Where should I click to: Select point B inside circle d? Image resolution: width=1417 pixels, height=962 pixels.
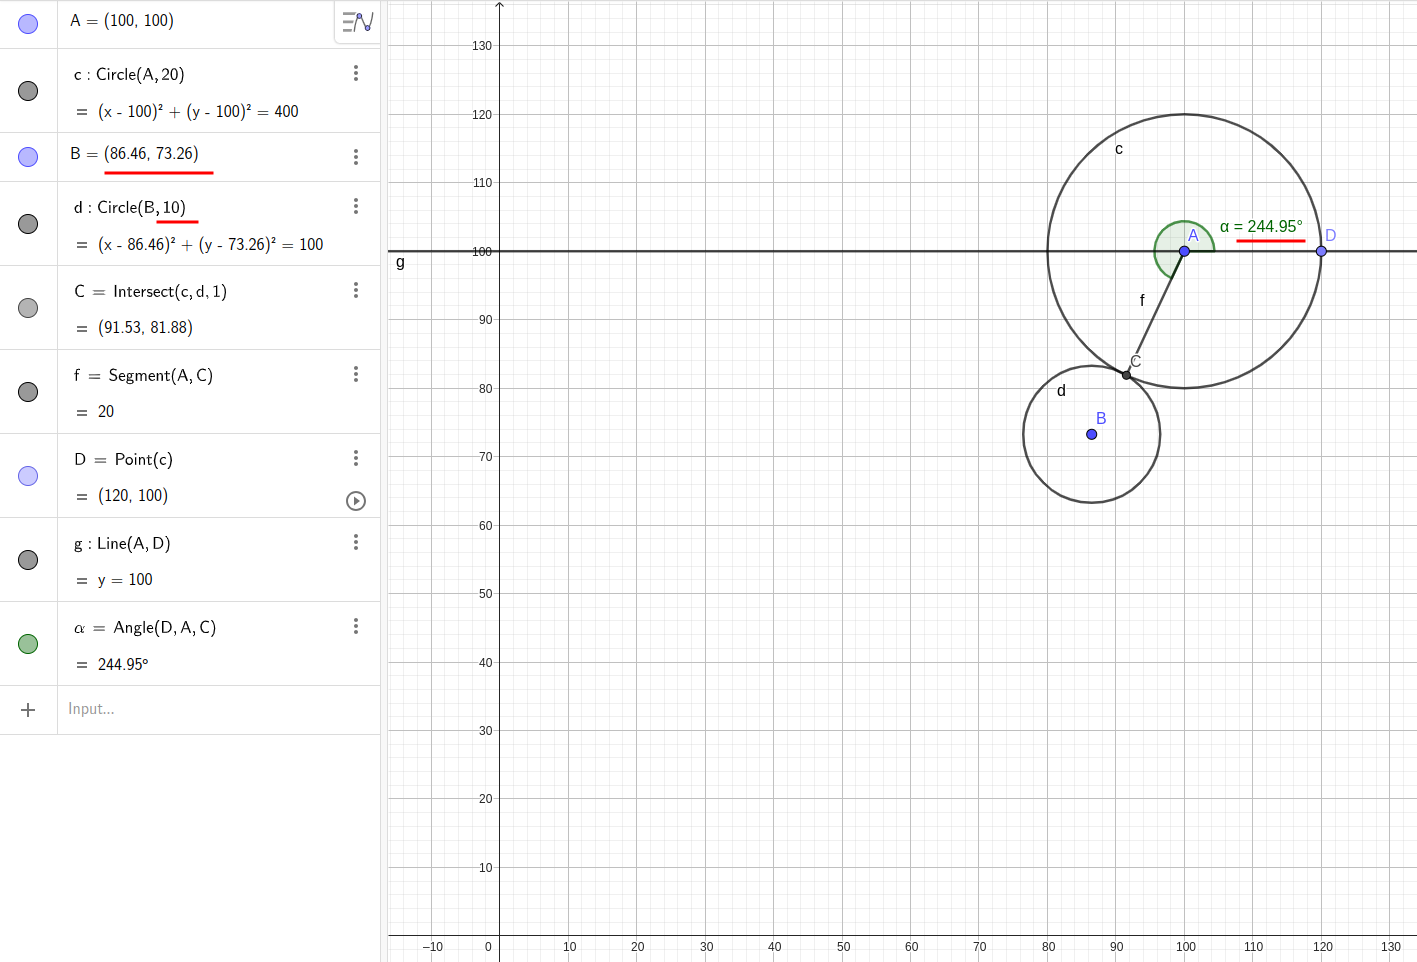1091,434
